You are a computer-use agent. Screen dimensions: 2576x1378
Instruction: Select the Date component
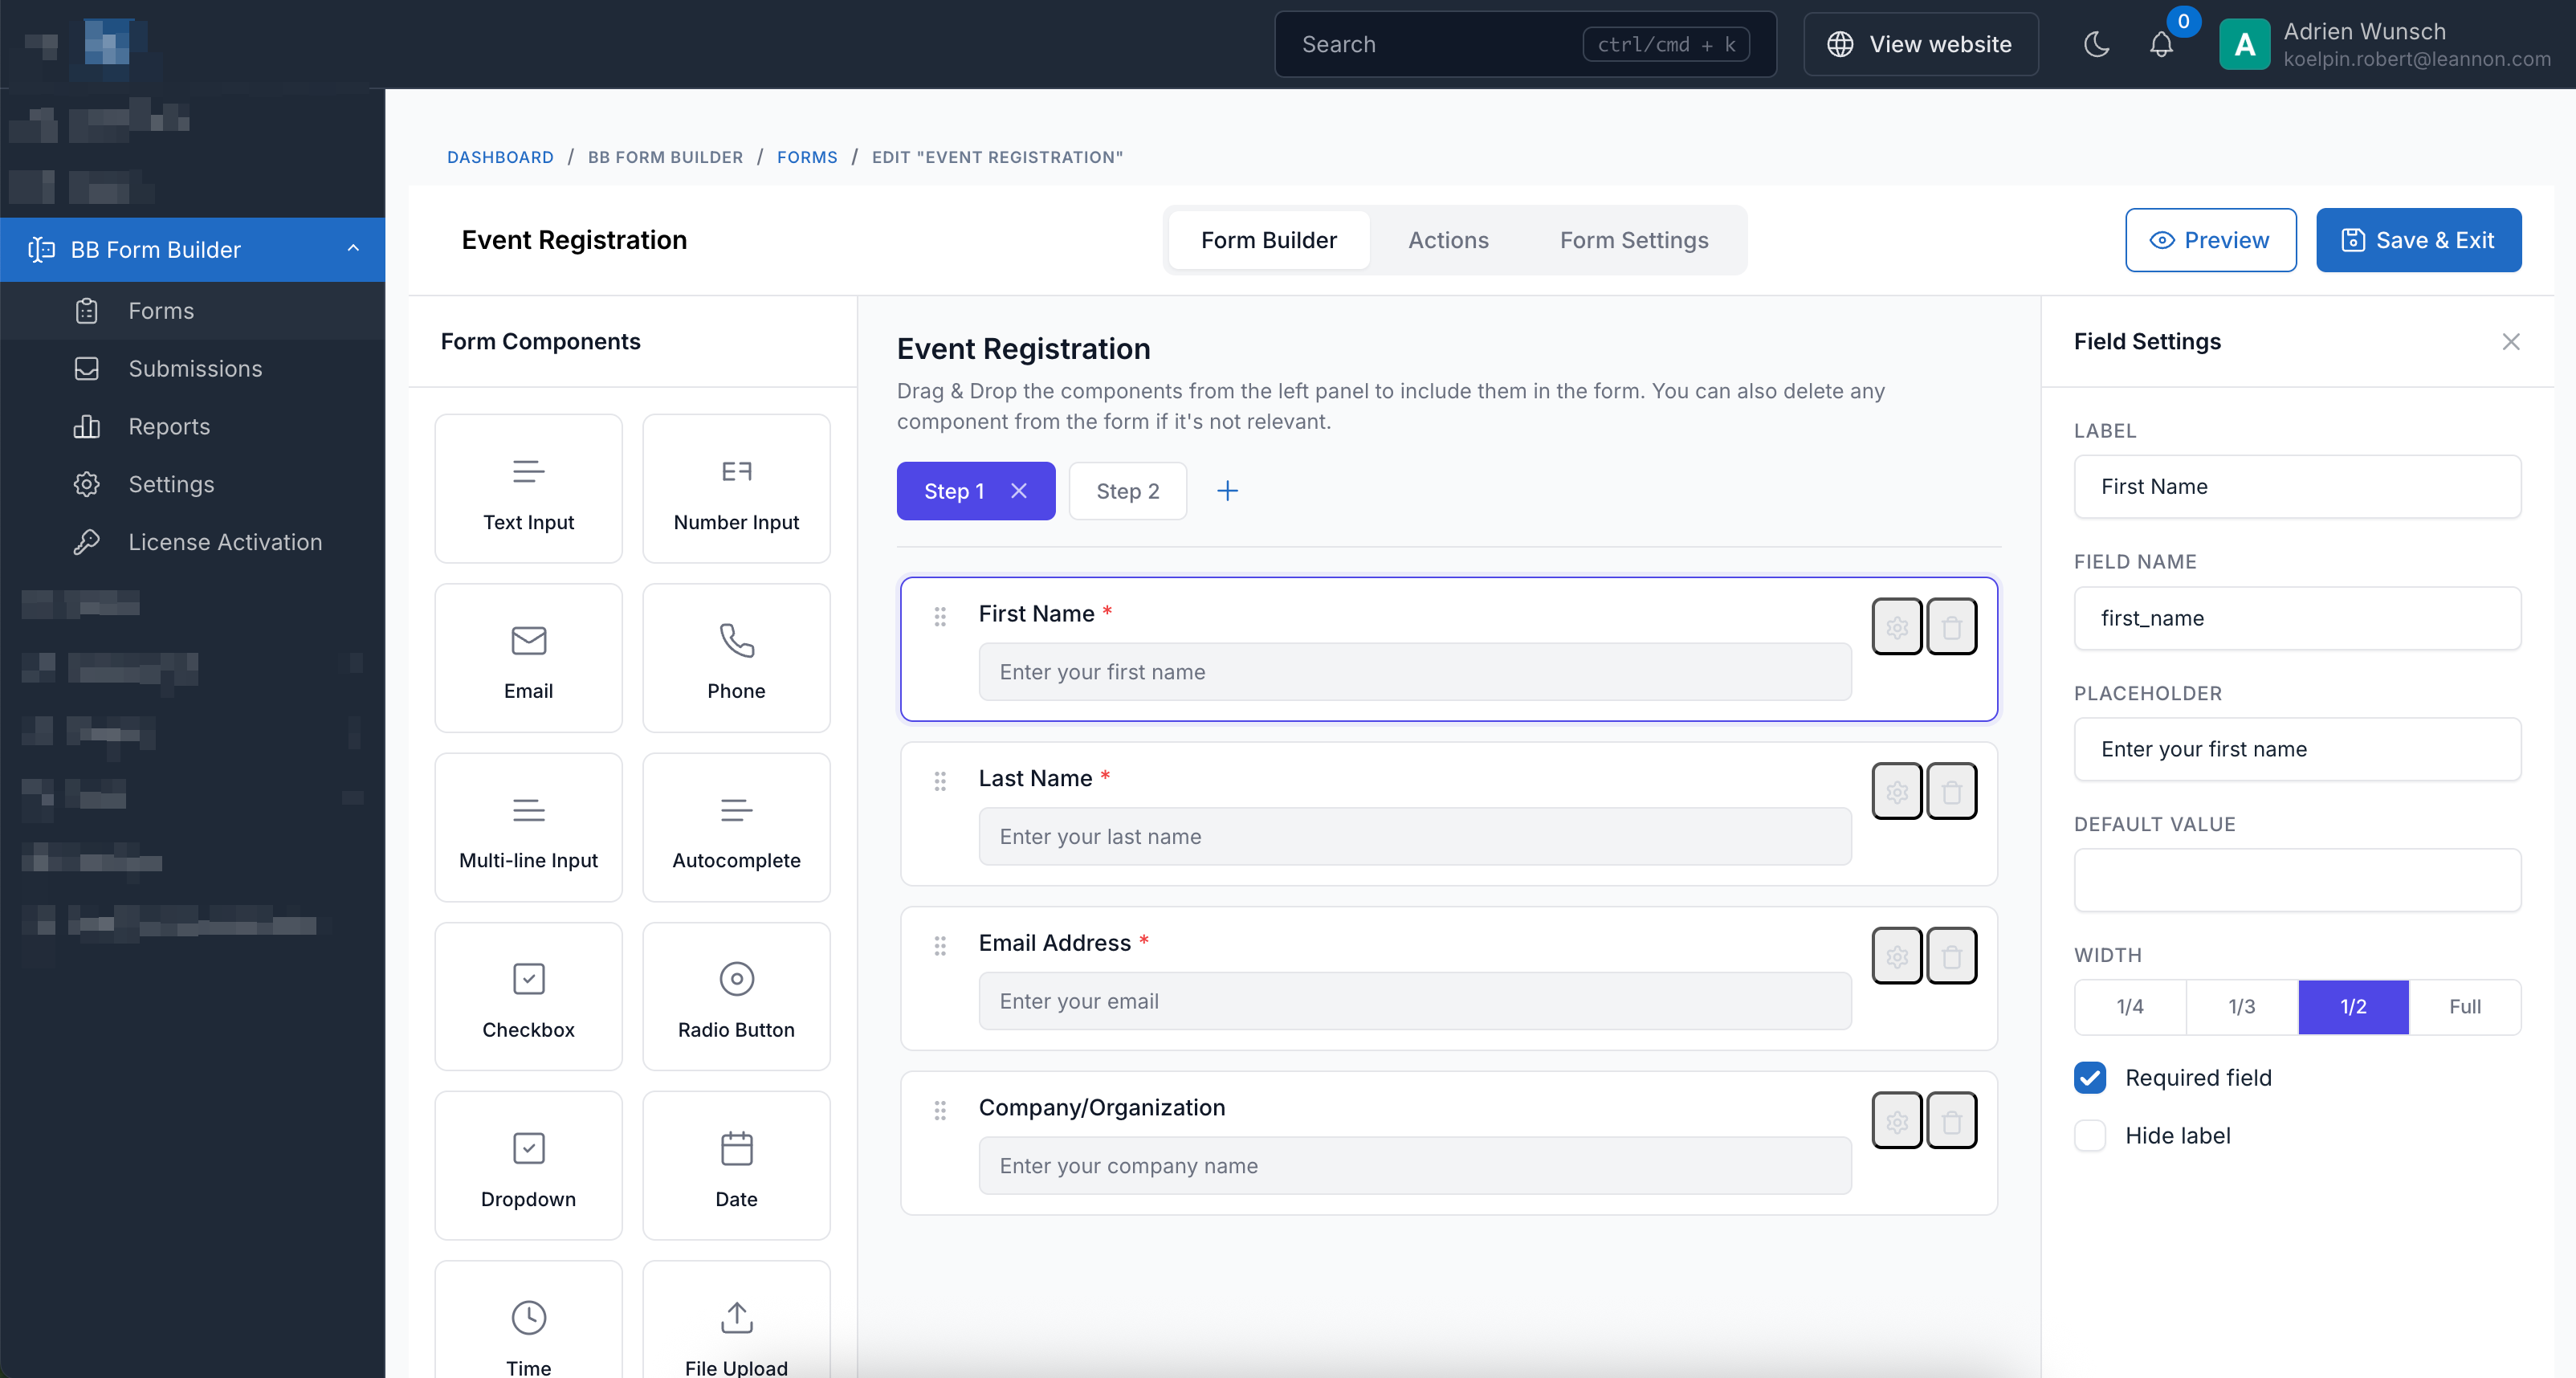click(735, 1165)
